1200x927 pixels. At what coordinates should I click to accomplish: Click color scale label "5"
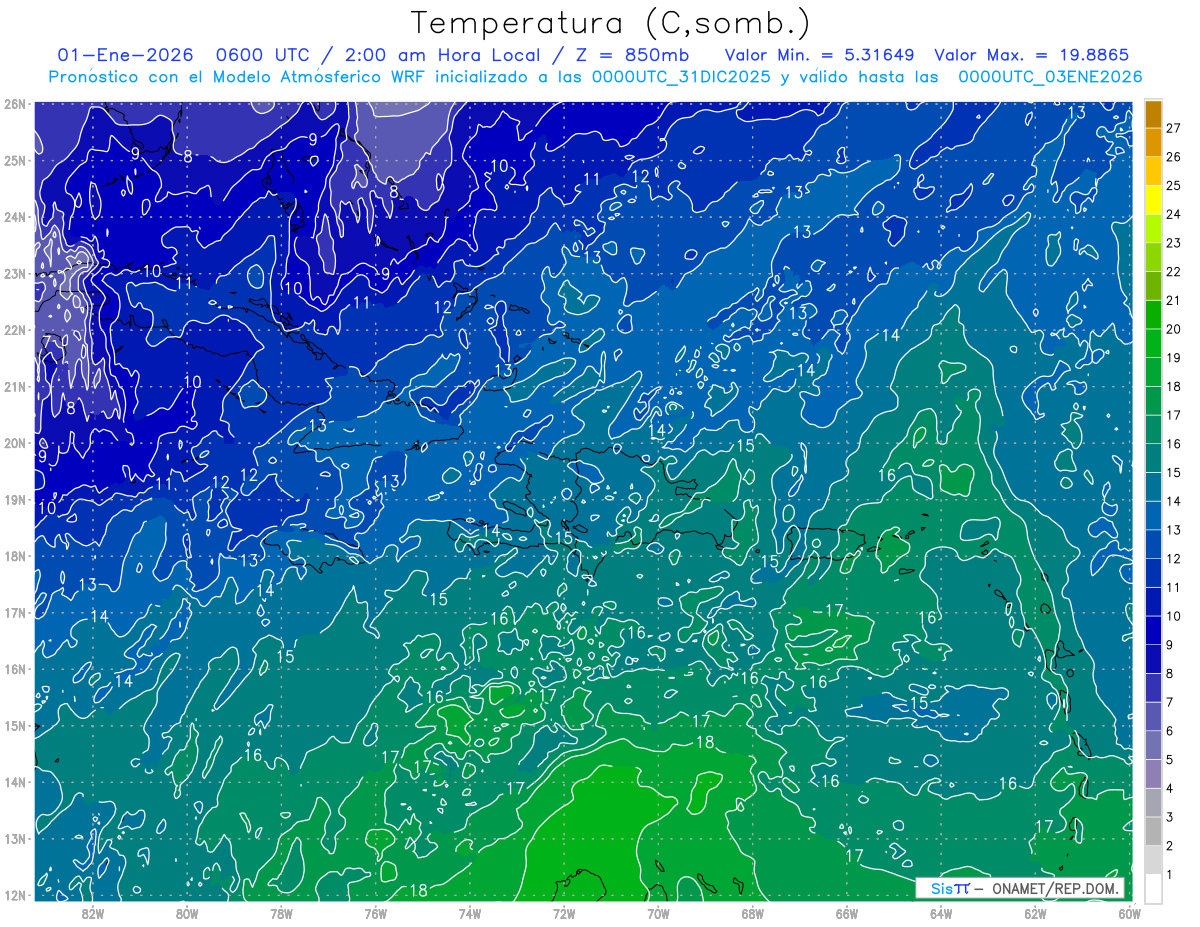click(1169, 760)
